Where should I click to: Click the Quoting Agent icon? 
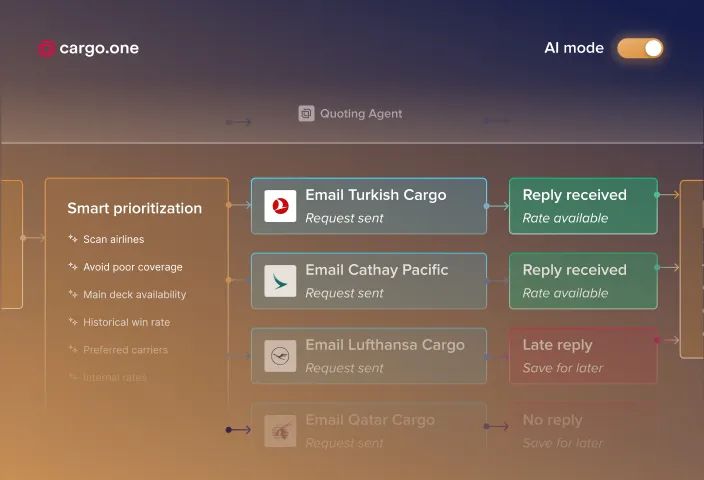(306, 113)
